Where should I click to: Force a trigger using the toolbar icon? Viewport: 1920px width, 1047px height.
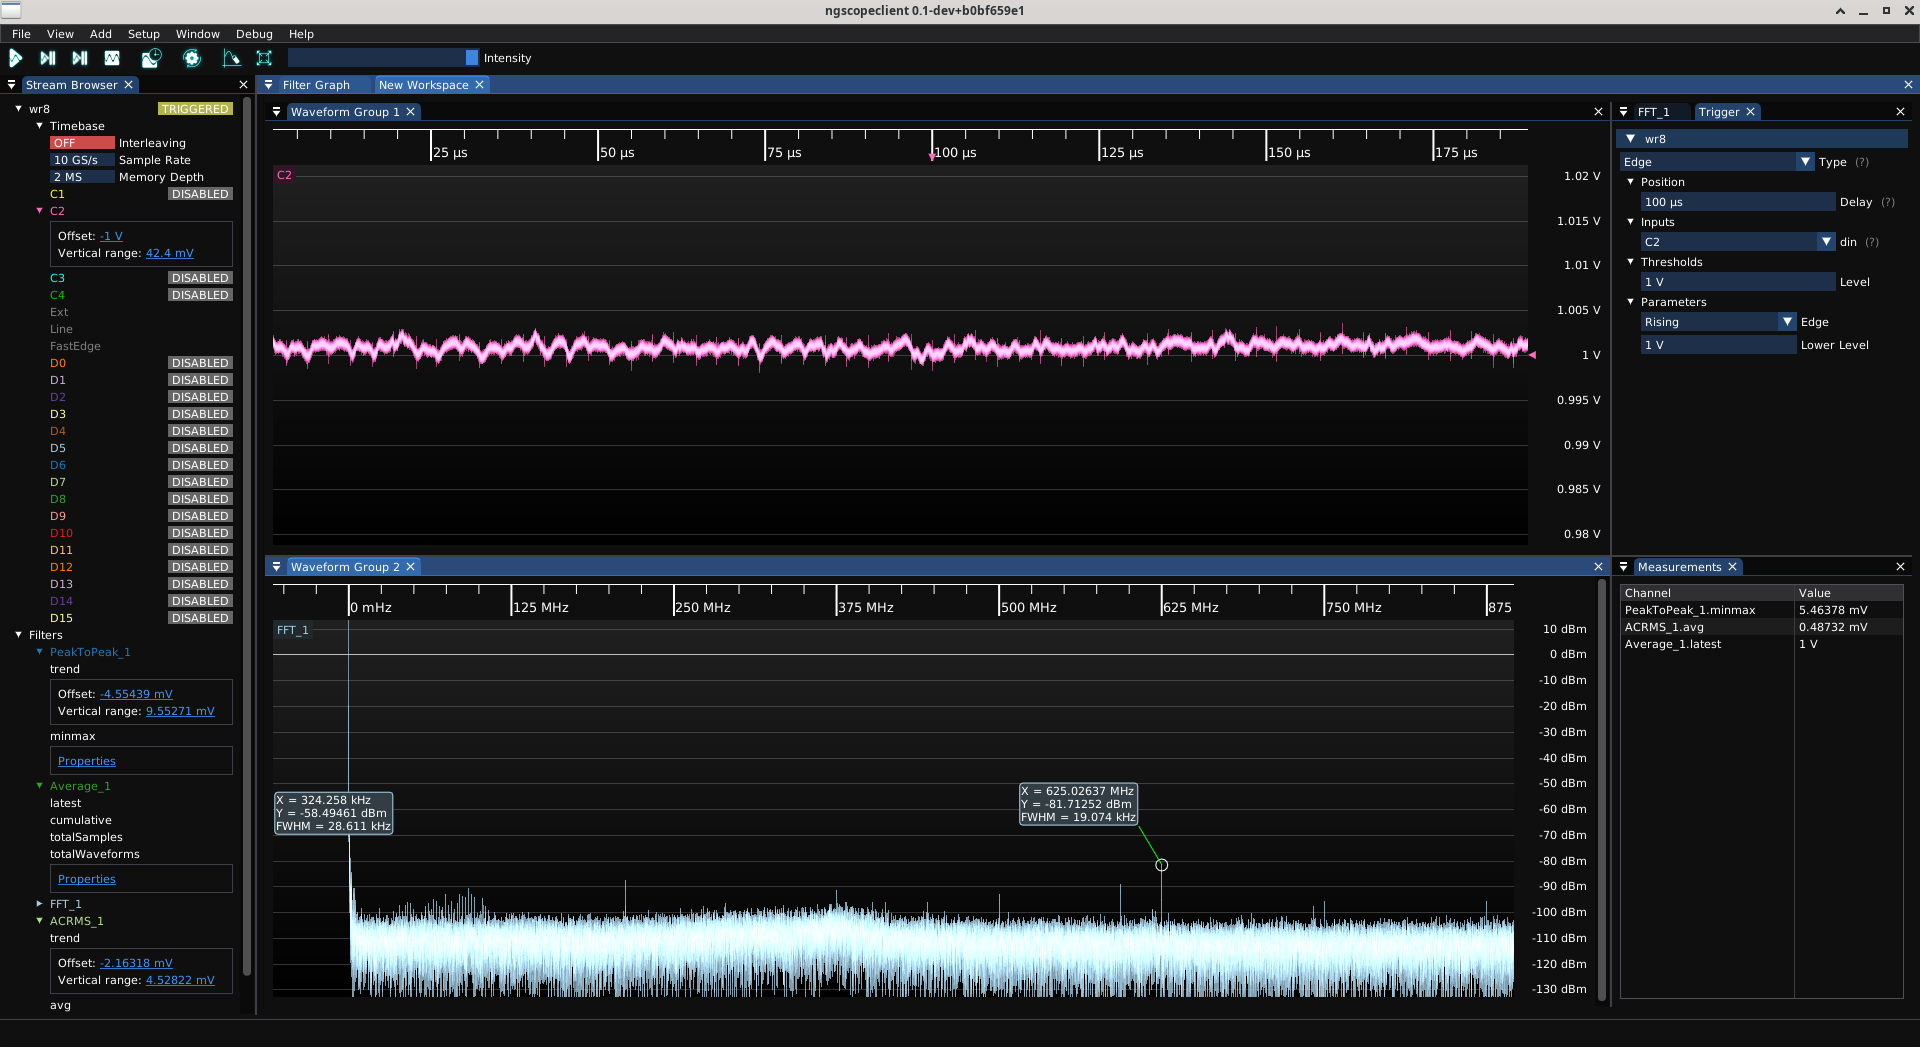pyautogui.click(x=80, y=58)
